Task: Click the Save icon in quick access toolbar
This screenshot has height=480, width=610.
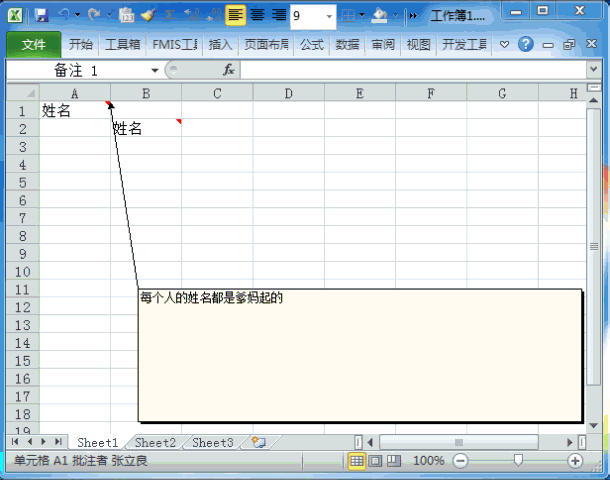Action: tap(41, 15)
